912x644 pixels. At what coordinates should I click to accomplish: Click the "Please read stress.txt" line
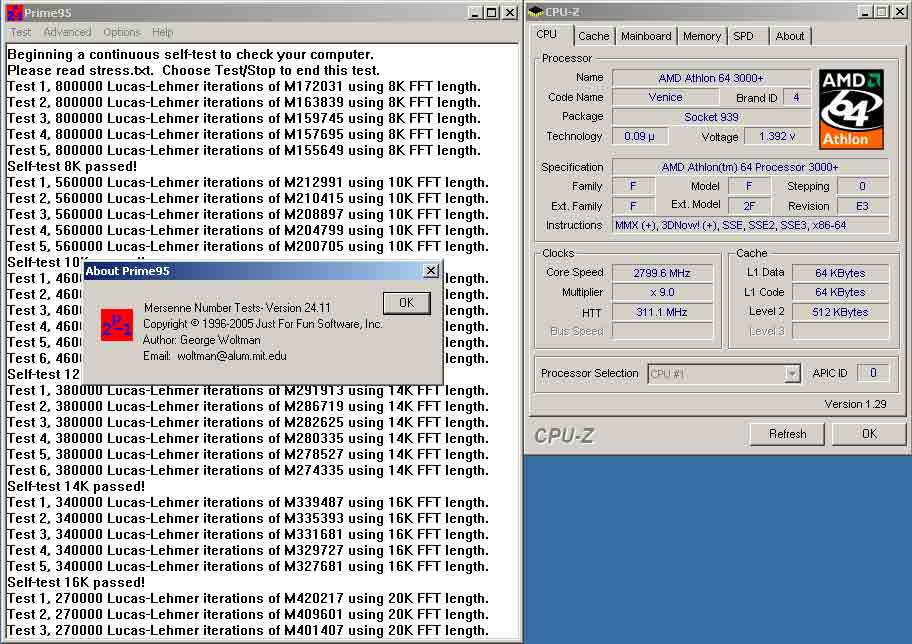(x=193, y=70)
